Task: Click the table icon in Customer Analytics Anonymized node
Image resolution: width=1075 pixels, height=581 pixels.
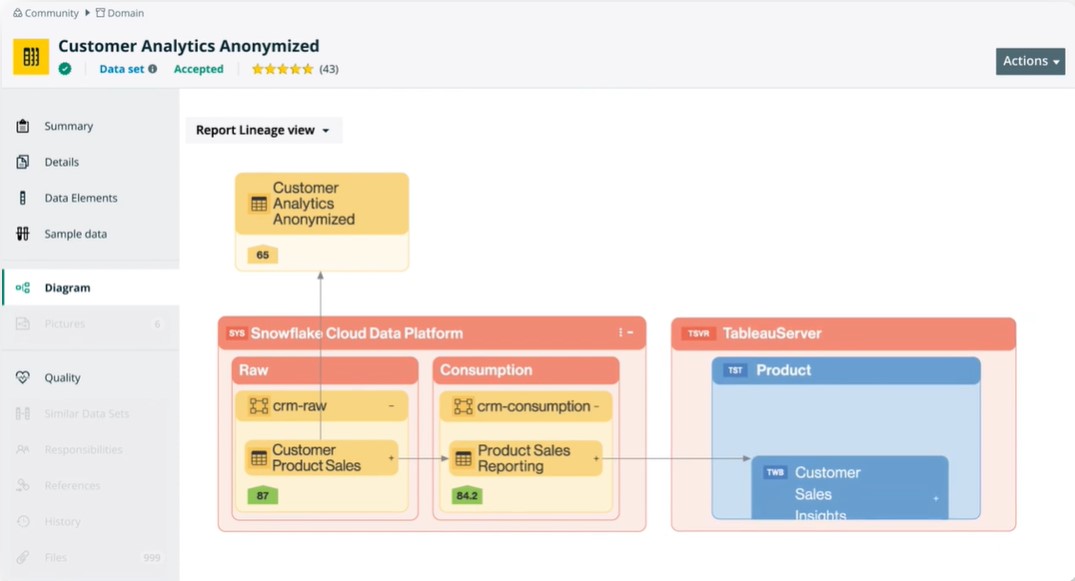Action: coord(258,204)
